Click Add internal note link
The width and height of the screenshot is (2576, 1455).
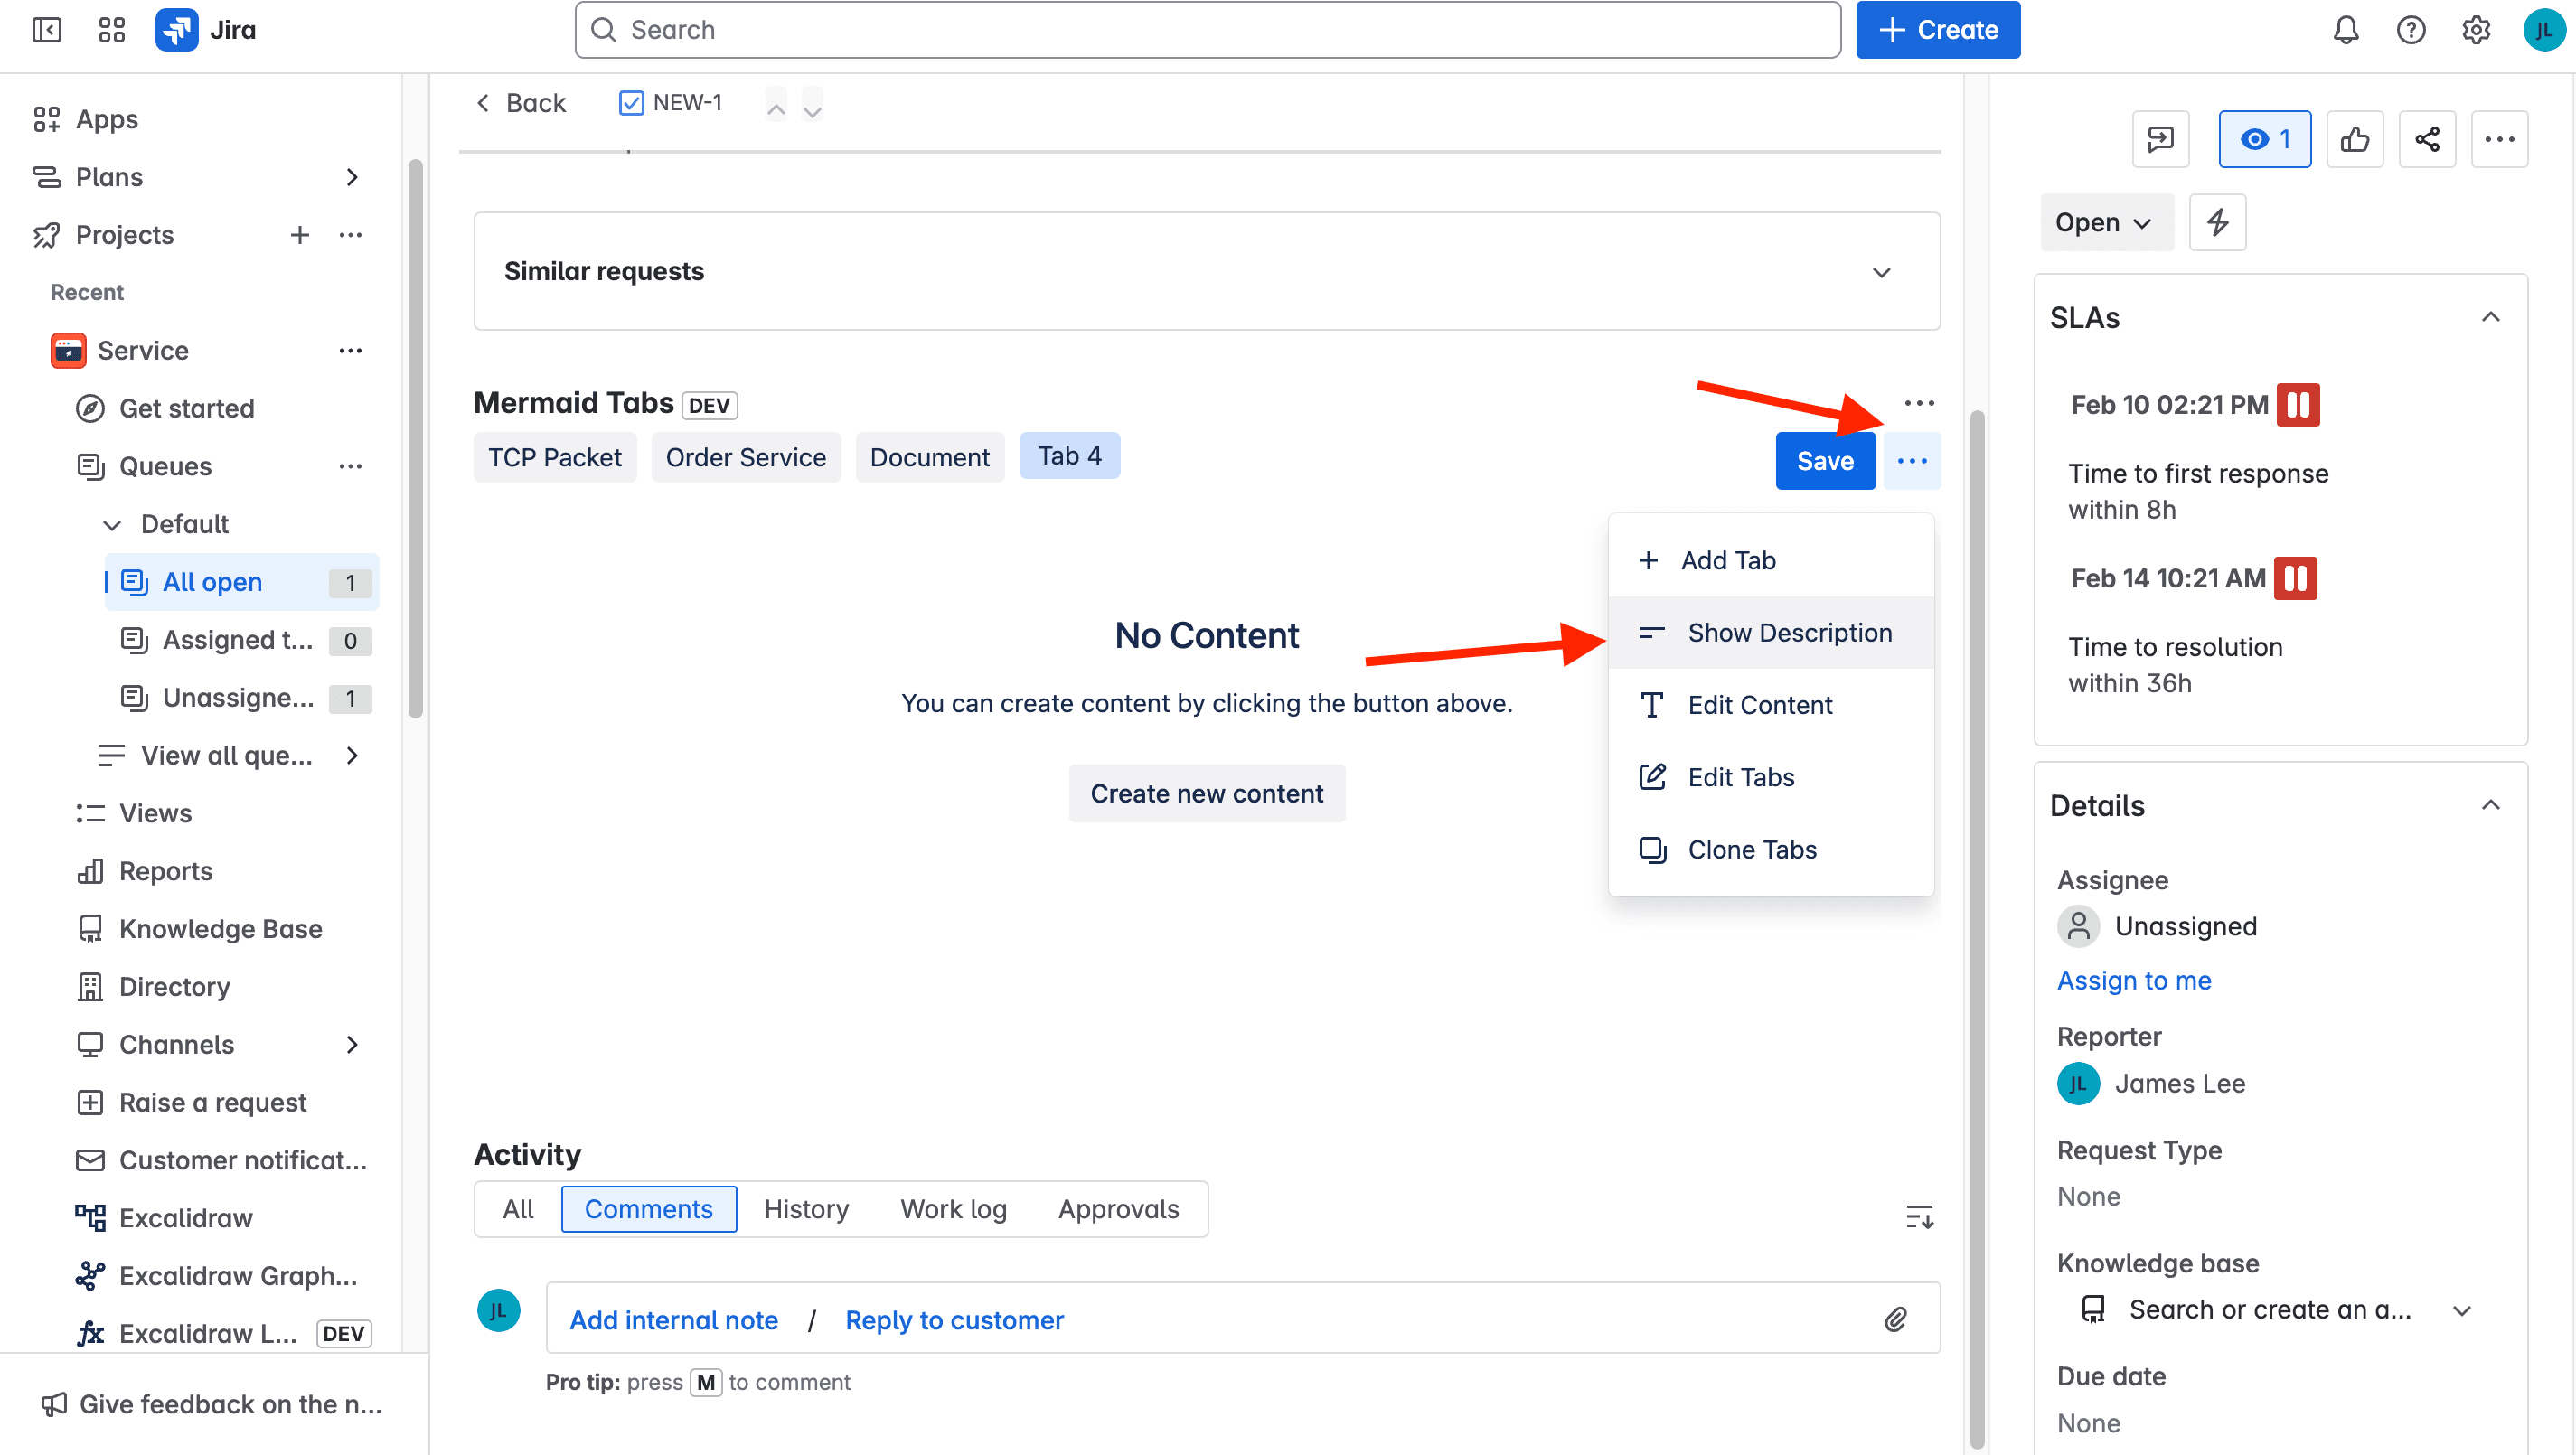(x=673, y=1320)
